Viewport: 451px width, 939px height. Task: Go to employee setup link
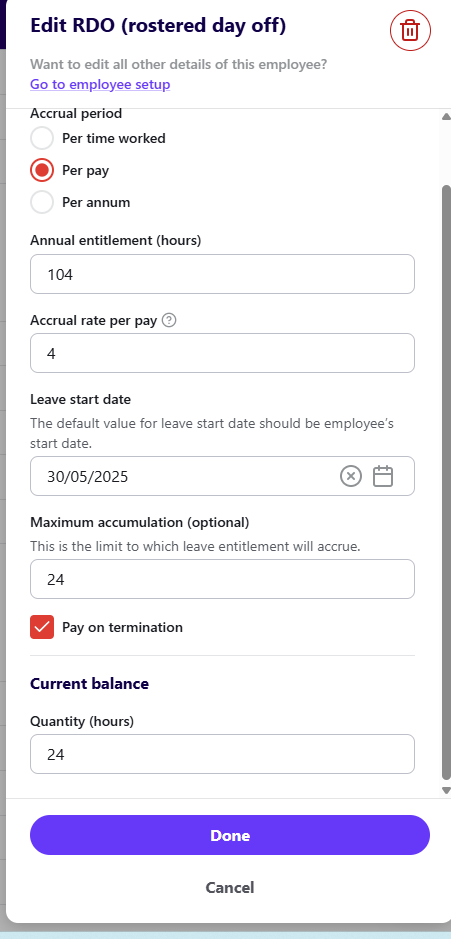[100, 84]
